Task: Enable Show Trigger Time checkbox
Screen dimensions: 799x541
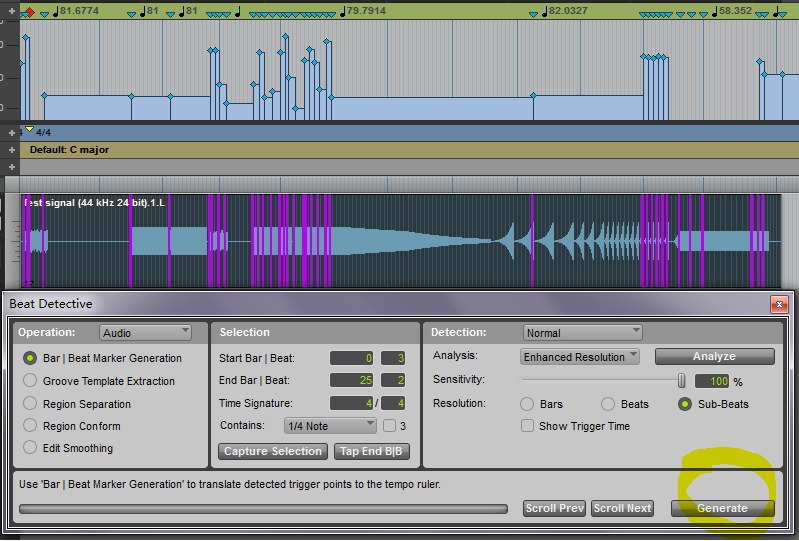Action: click(528, 426)
